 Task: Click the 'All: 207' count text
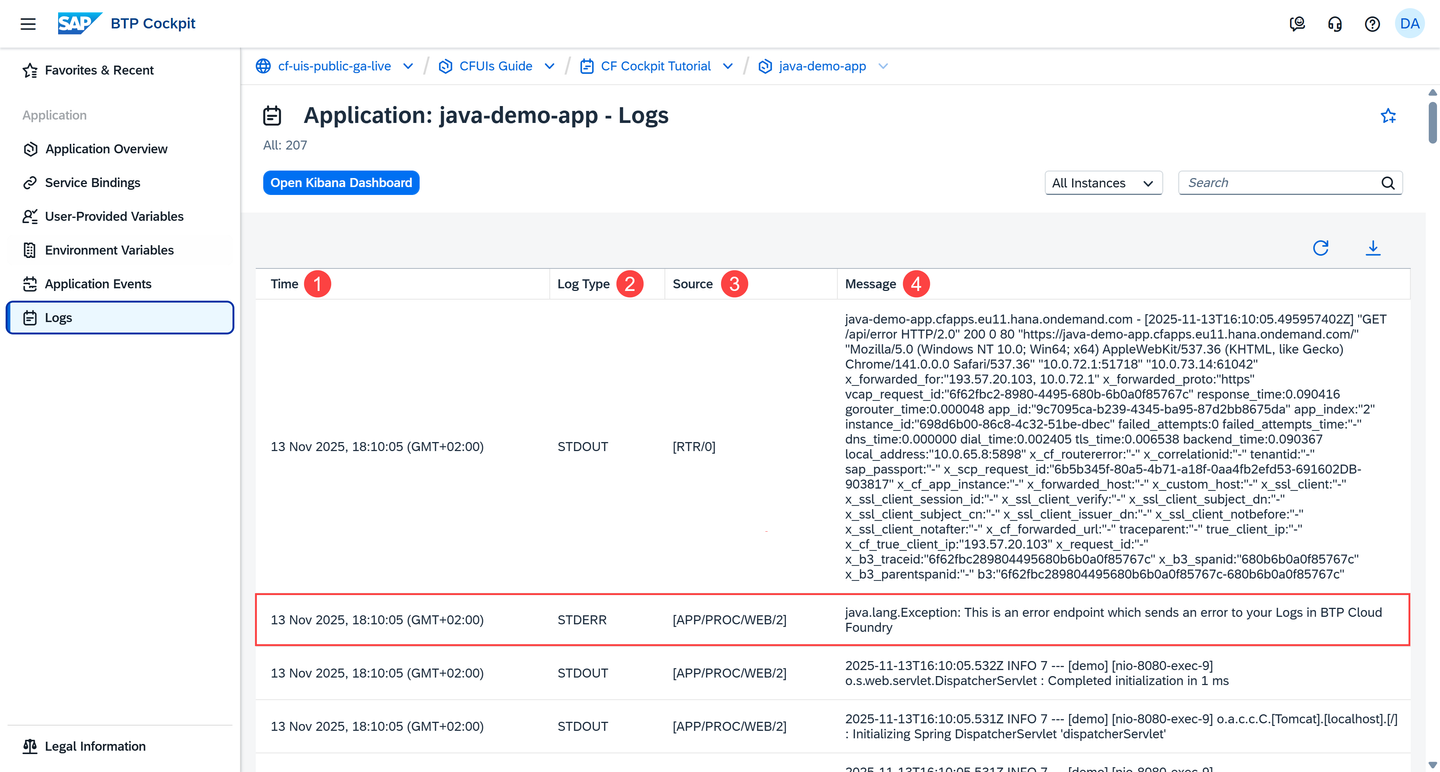point(285,145)
